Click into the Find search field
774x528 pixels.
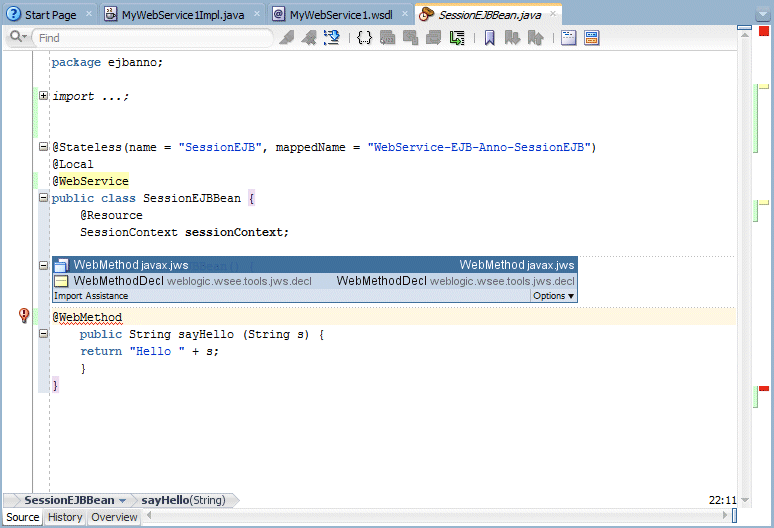[152, 38]
